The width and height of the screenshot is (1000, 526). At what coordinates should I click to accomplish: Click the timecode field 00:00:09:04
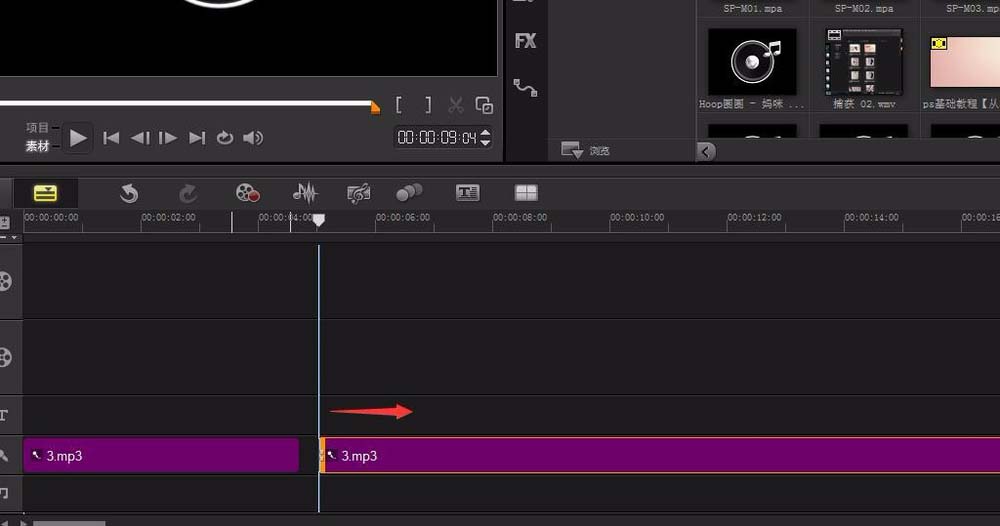[437, 138]
